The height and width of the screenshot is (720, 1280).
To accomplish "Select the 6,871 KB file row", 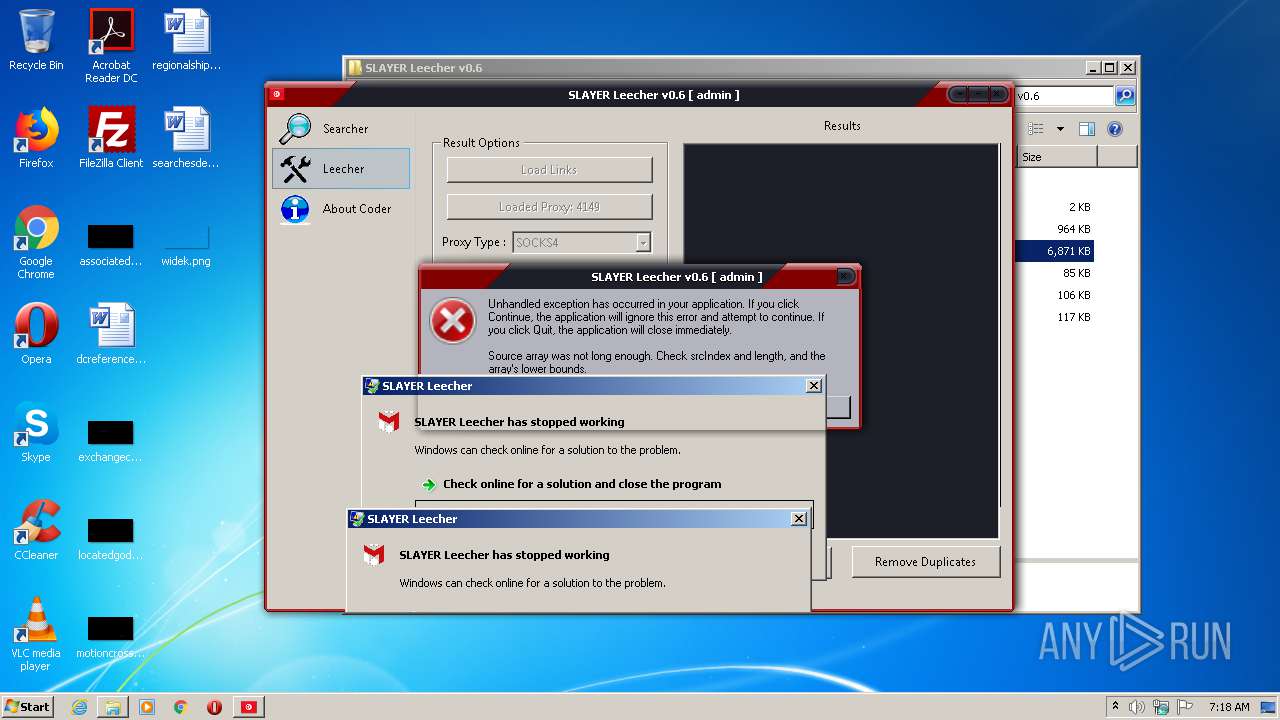I will [1054, 251].
